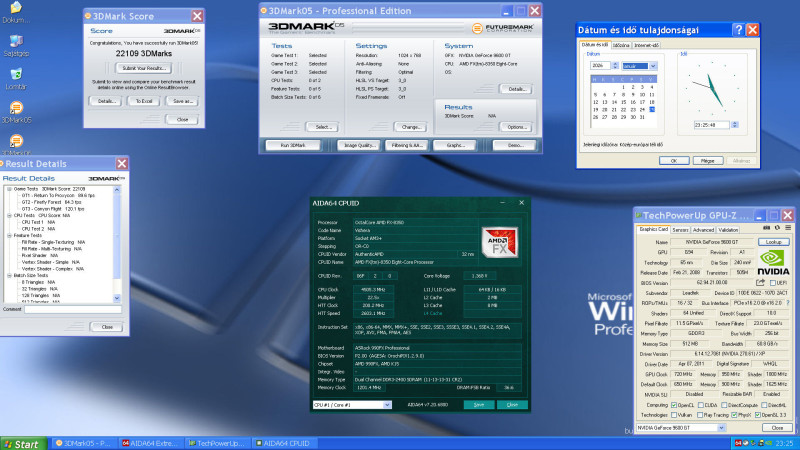Open the 3DMark05 desktop shortcut
The image size is (800, 450).
(16, 112)
